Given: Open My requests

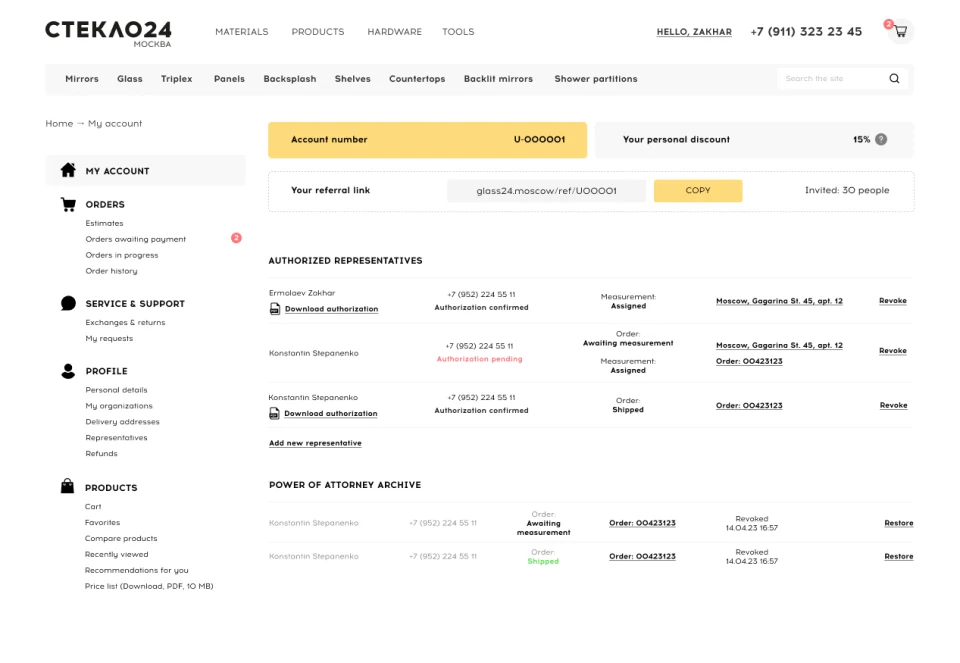Looking at the screenshot, I should coord(109,339).
